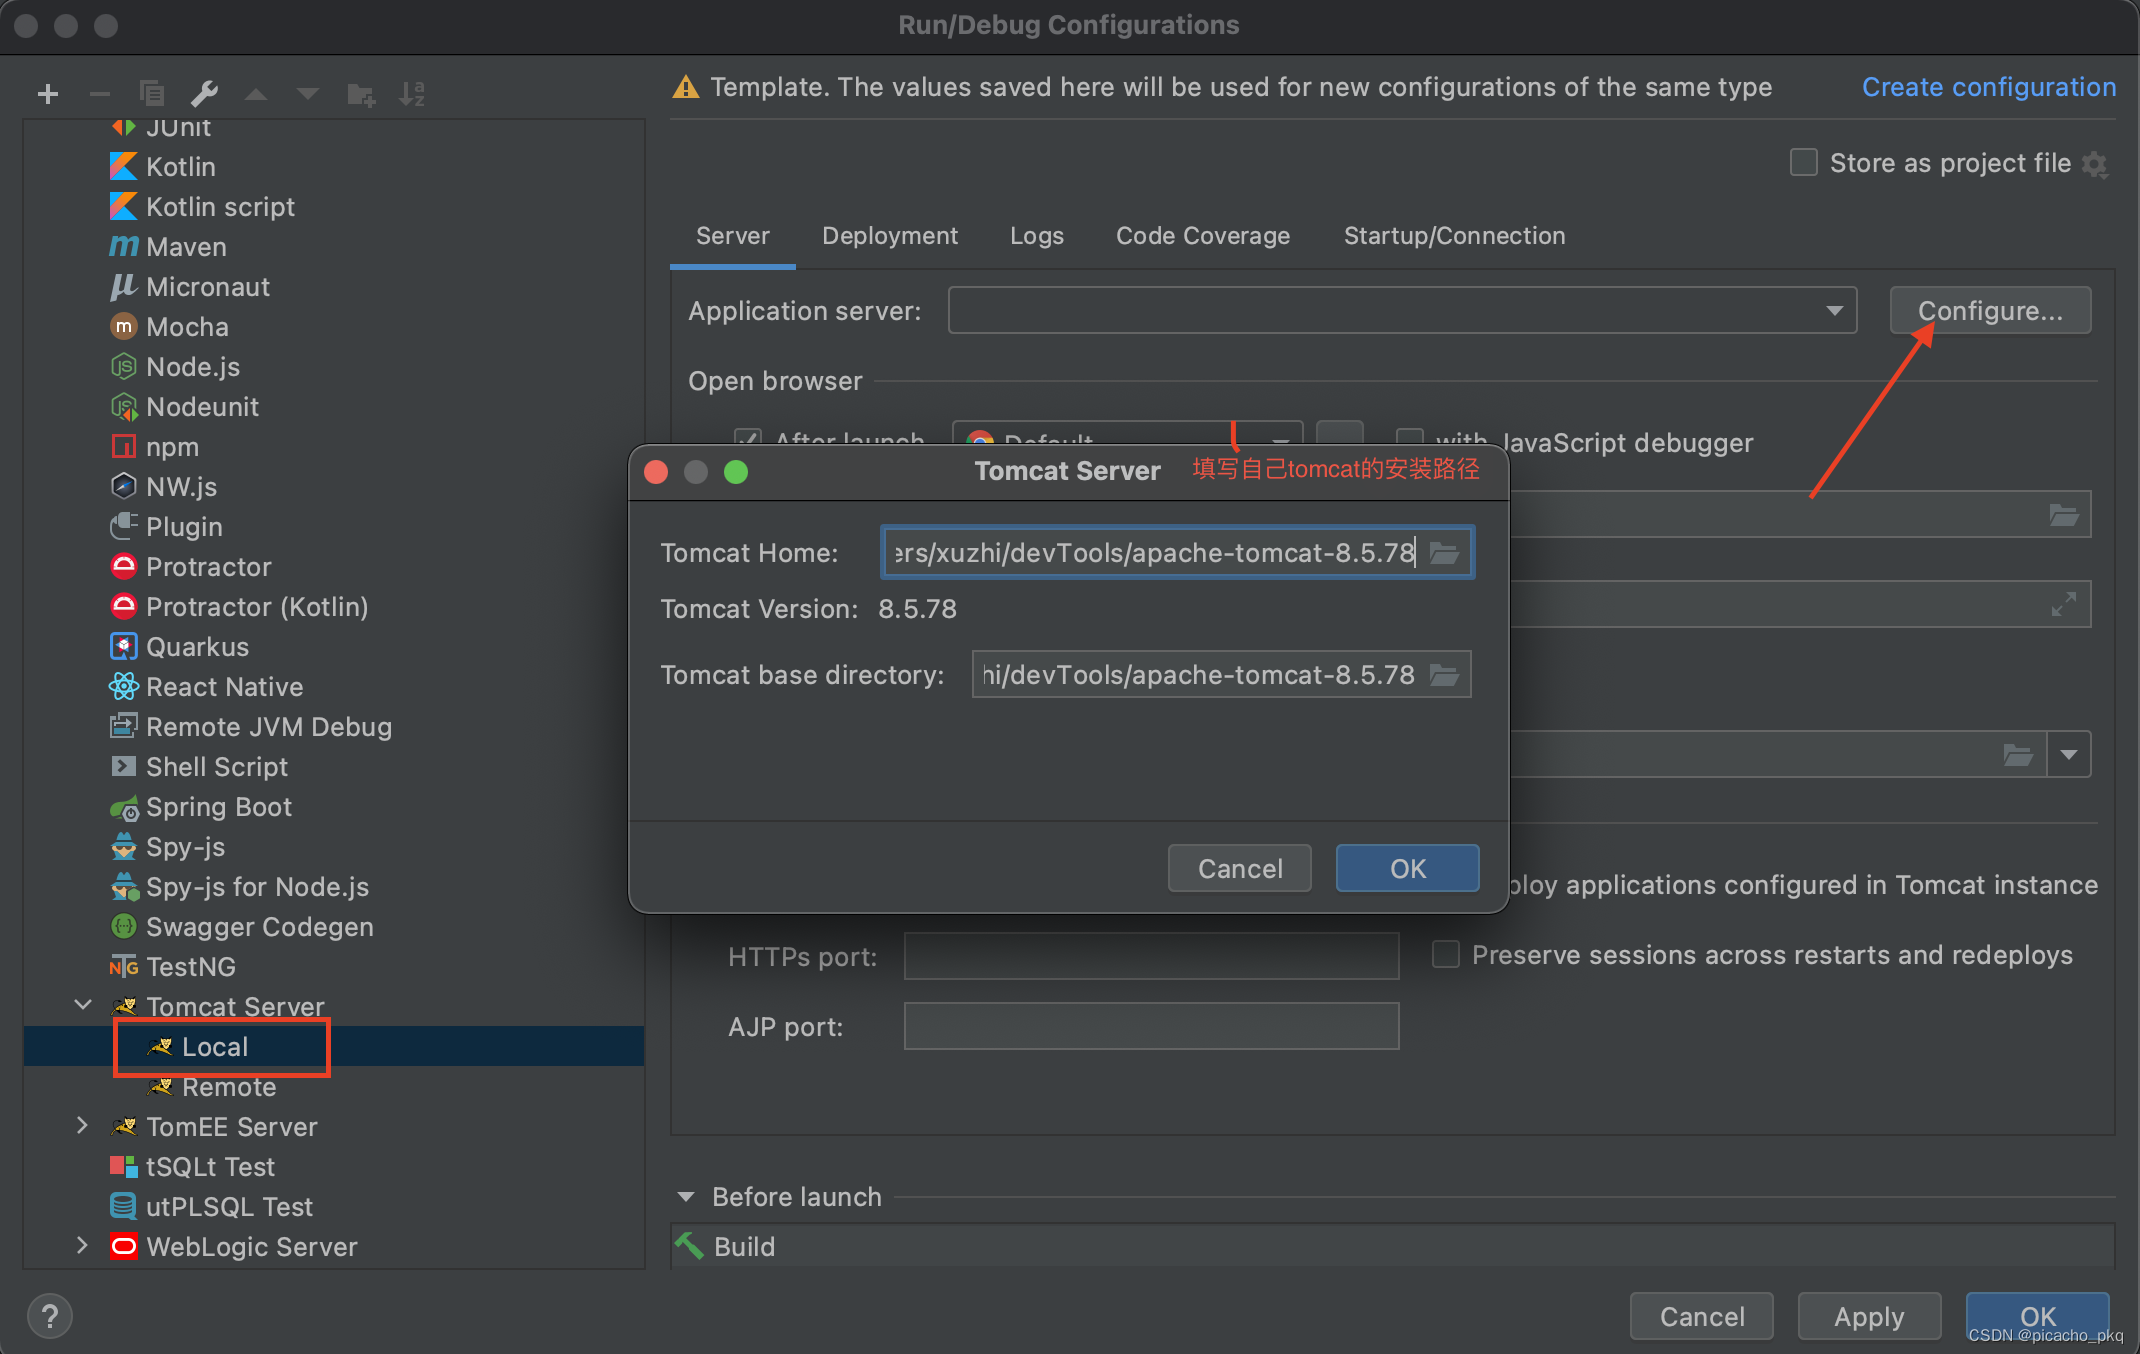Expand the WebLogic Server tree node
Viewport: 2140px width, 1354px height.
tap(83, 1245)
